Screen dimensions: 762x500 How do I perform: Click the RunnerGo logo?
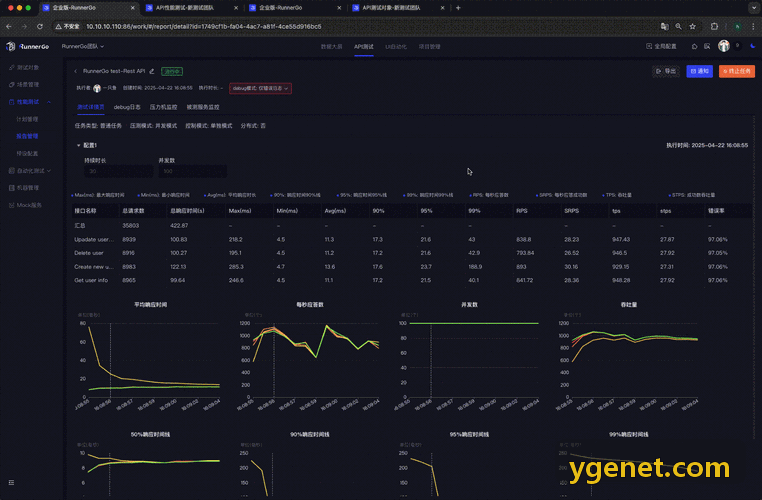point(27,47)
